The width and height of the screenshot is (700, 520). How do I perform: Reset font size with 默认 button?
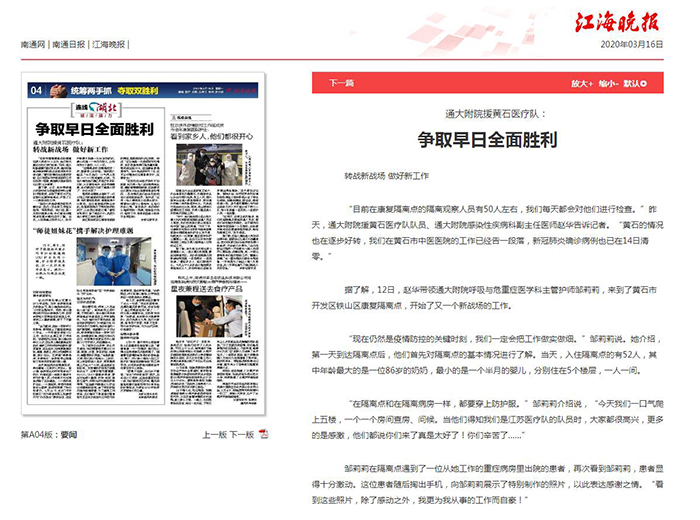638,85
